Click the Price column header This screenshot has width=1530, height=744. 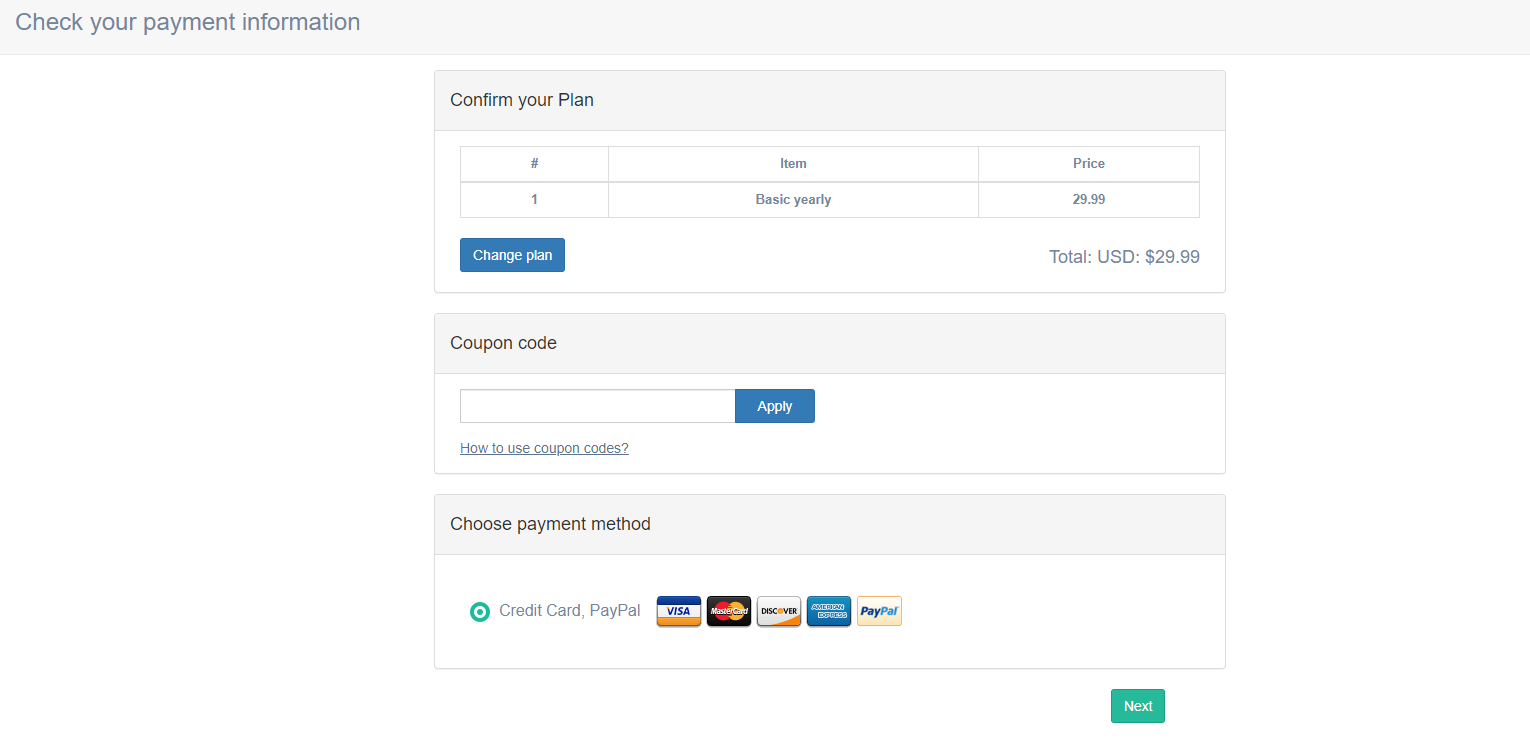tap(1088, 163)
